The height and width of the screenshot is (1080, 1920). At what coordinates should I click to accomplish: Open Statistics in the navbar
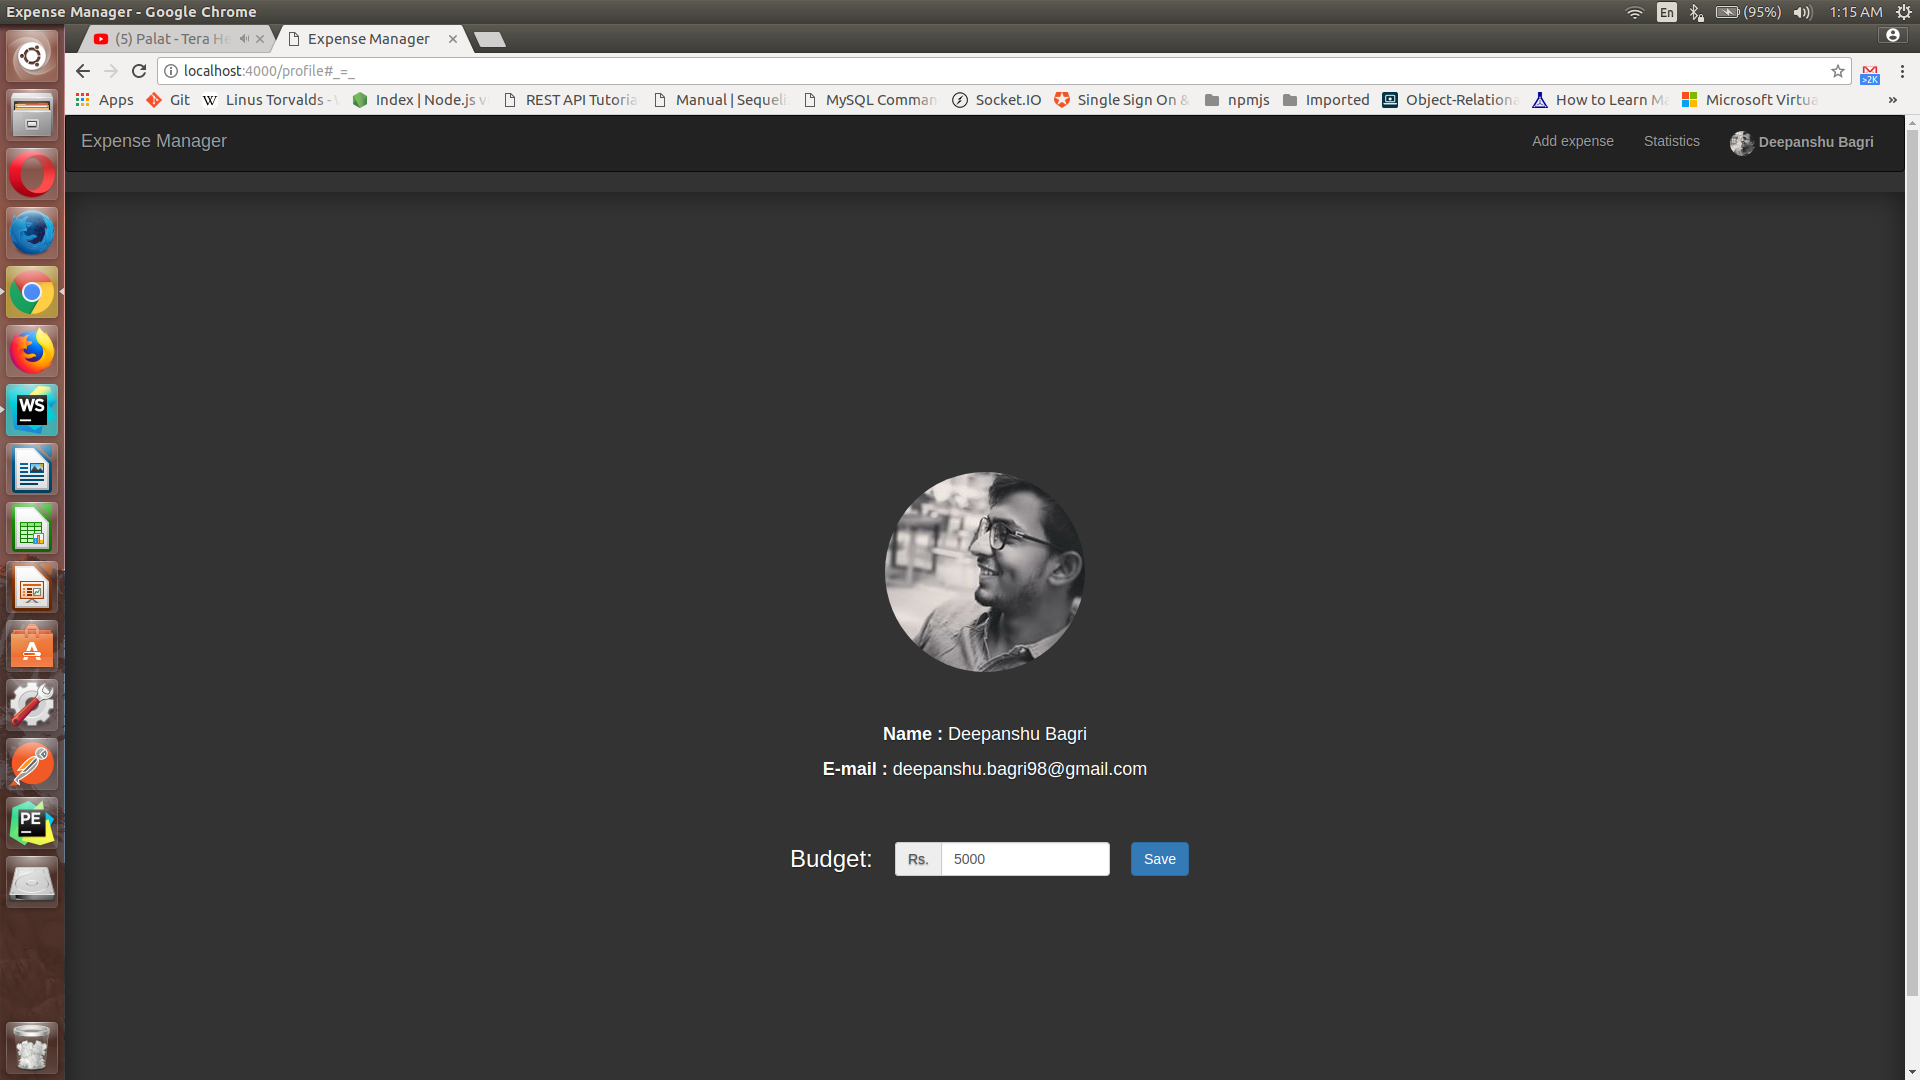click(1671, 141)
